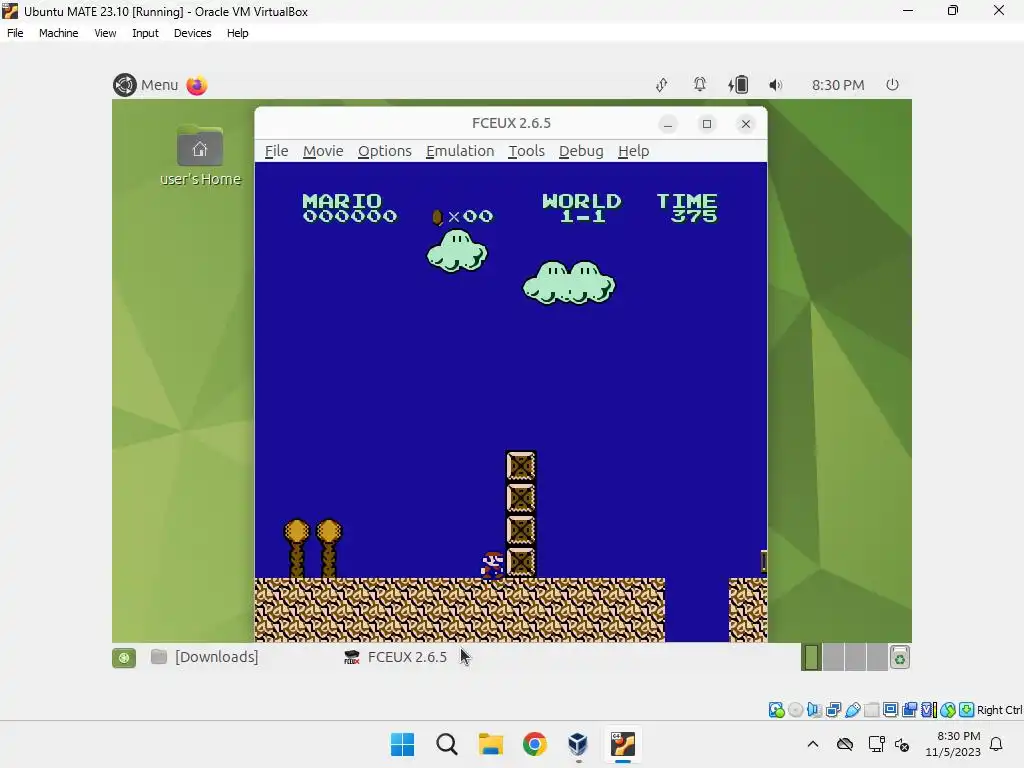Open the Ubuntu MATE Menu button
The image size is (1024, 768).
(x=146, y=85)
